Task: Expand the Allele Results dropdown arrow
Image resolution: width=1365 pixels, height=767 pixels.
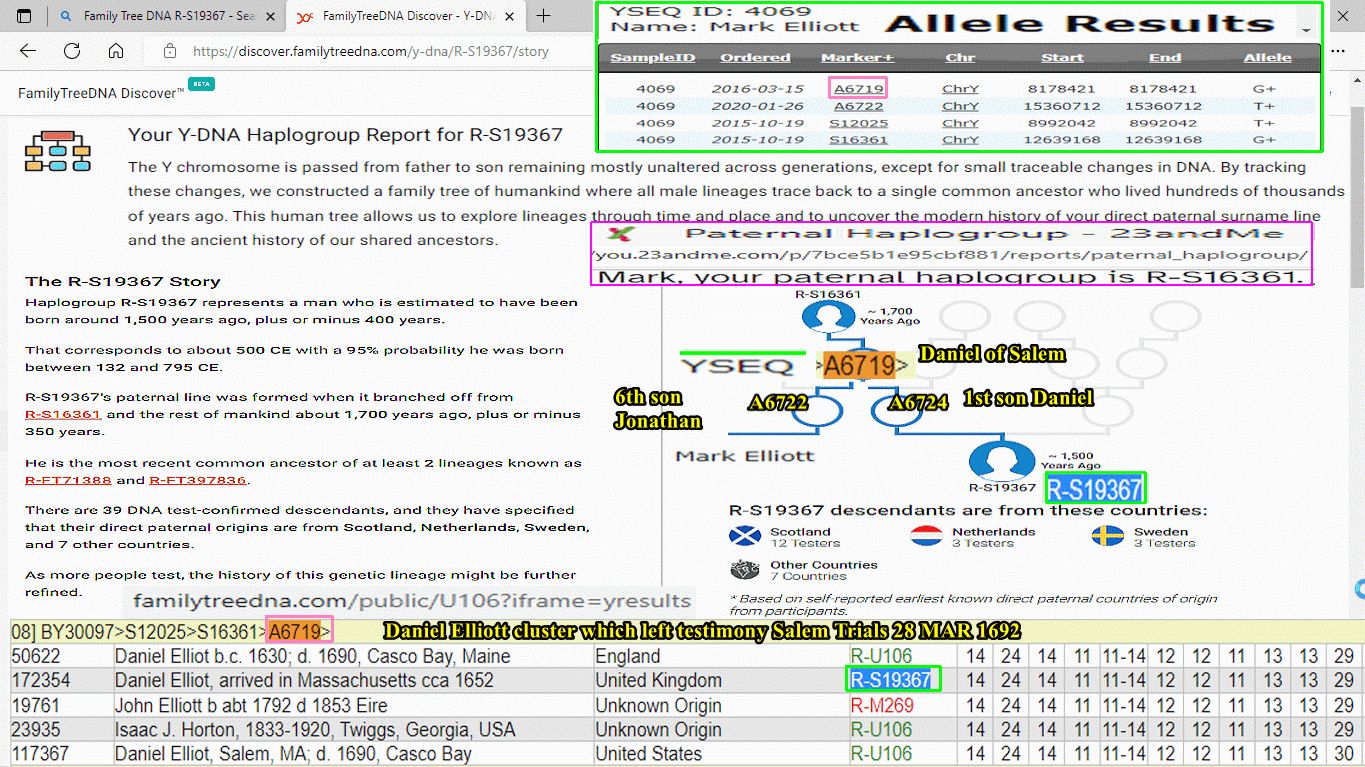Action: pos(1306,31)
